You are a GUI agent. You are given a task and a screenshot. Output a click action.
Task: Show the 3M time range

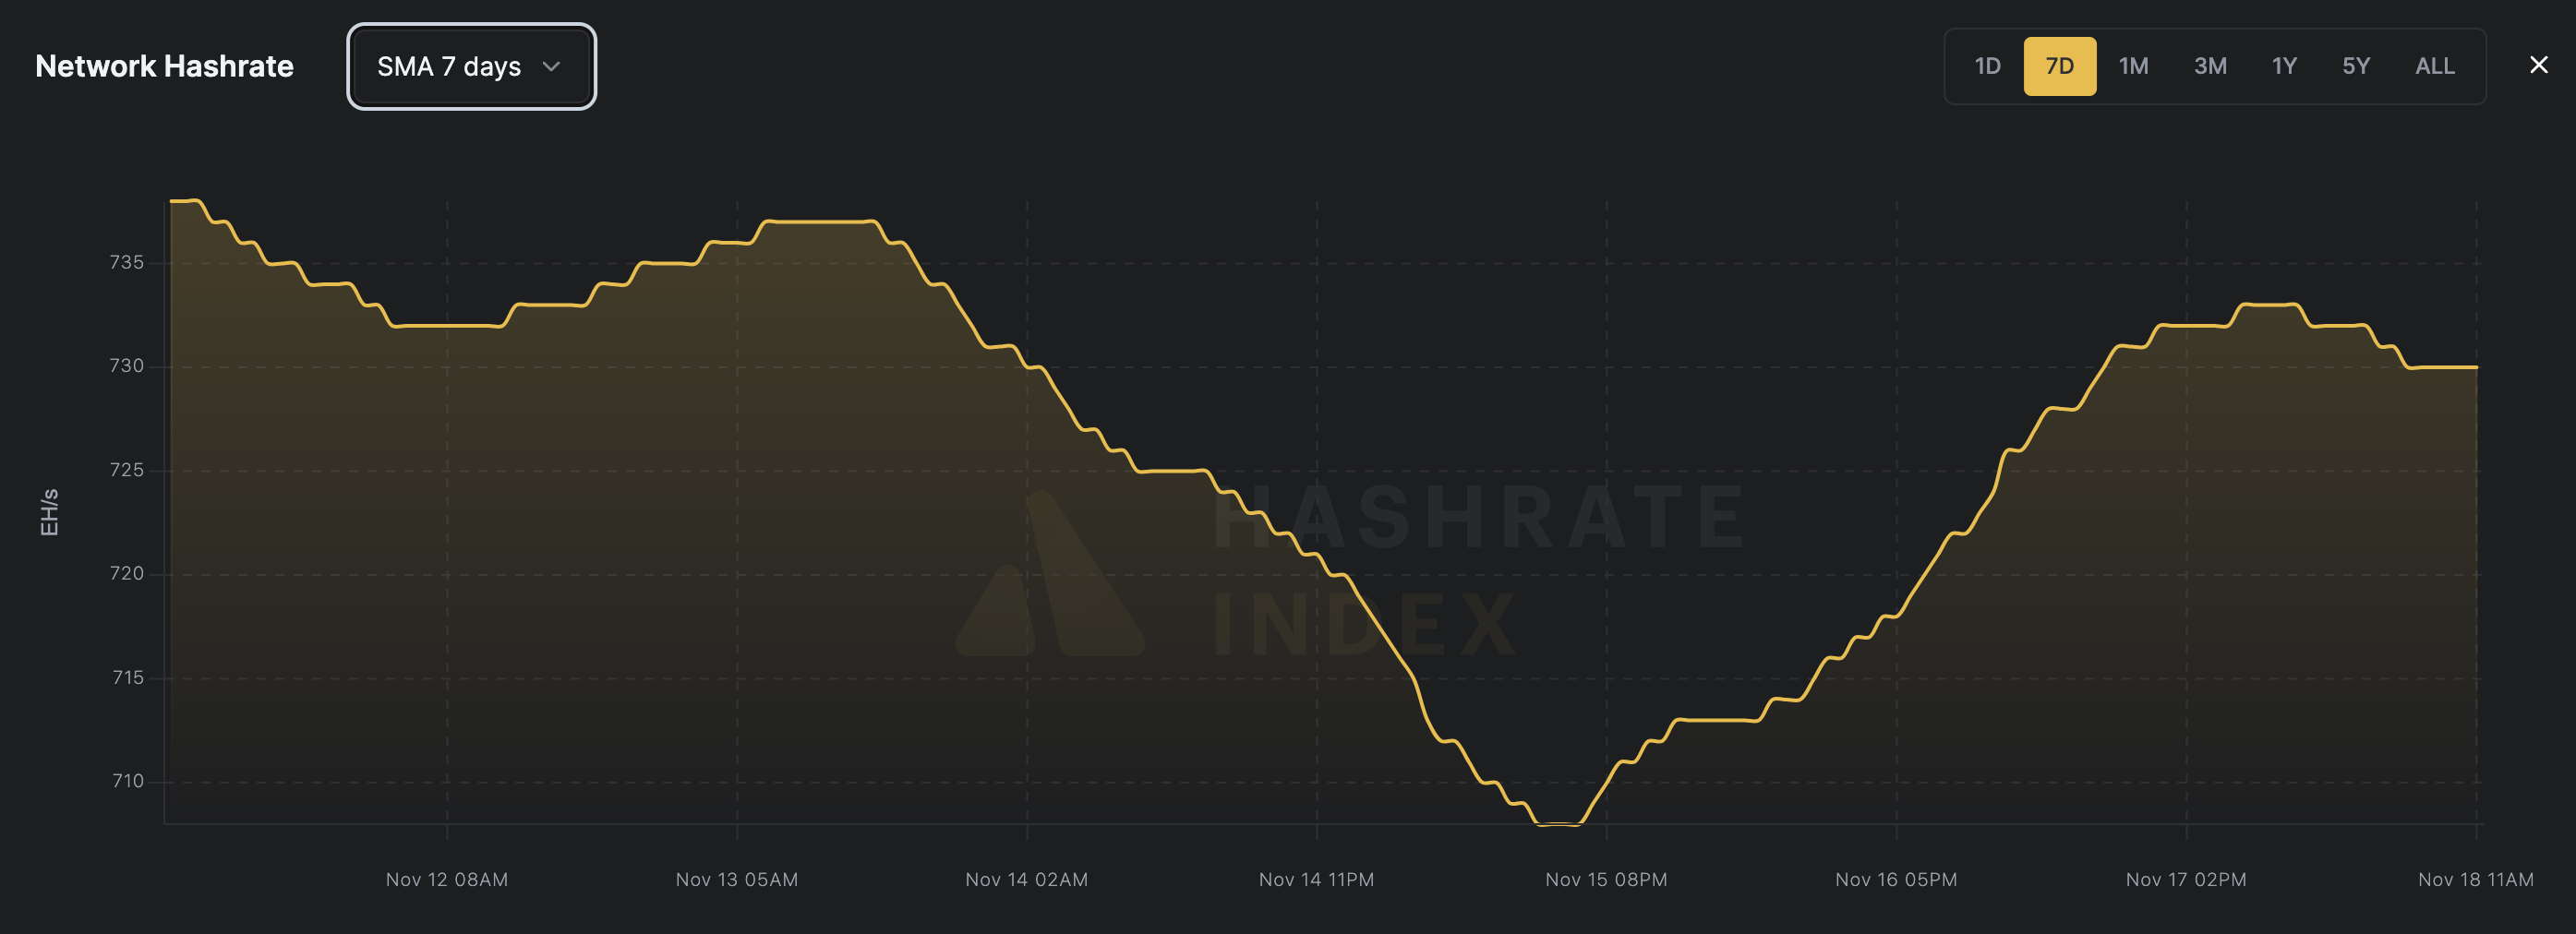coord(2209,67)
